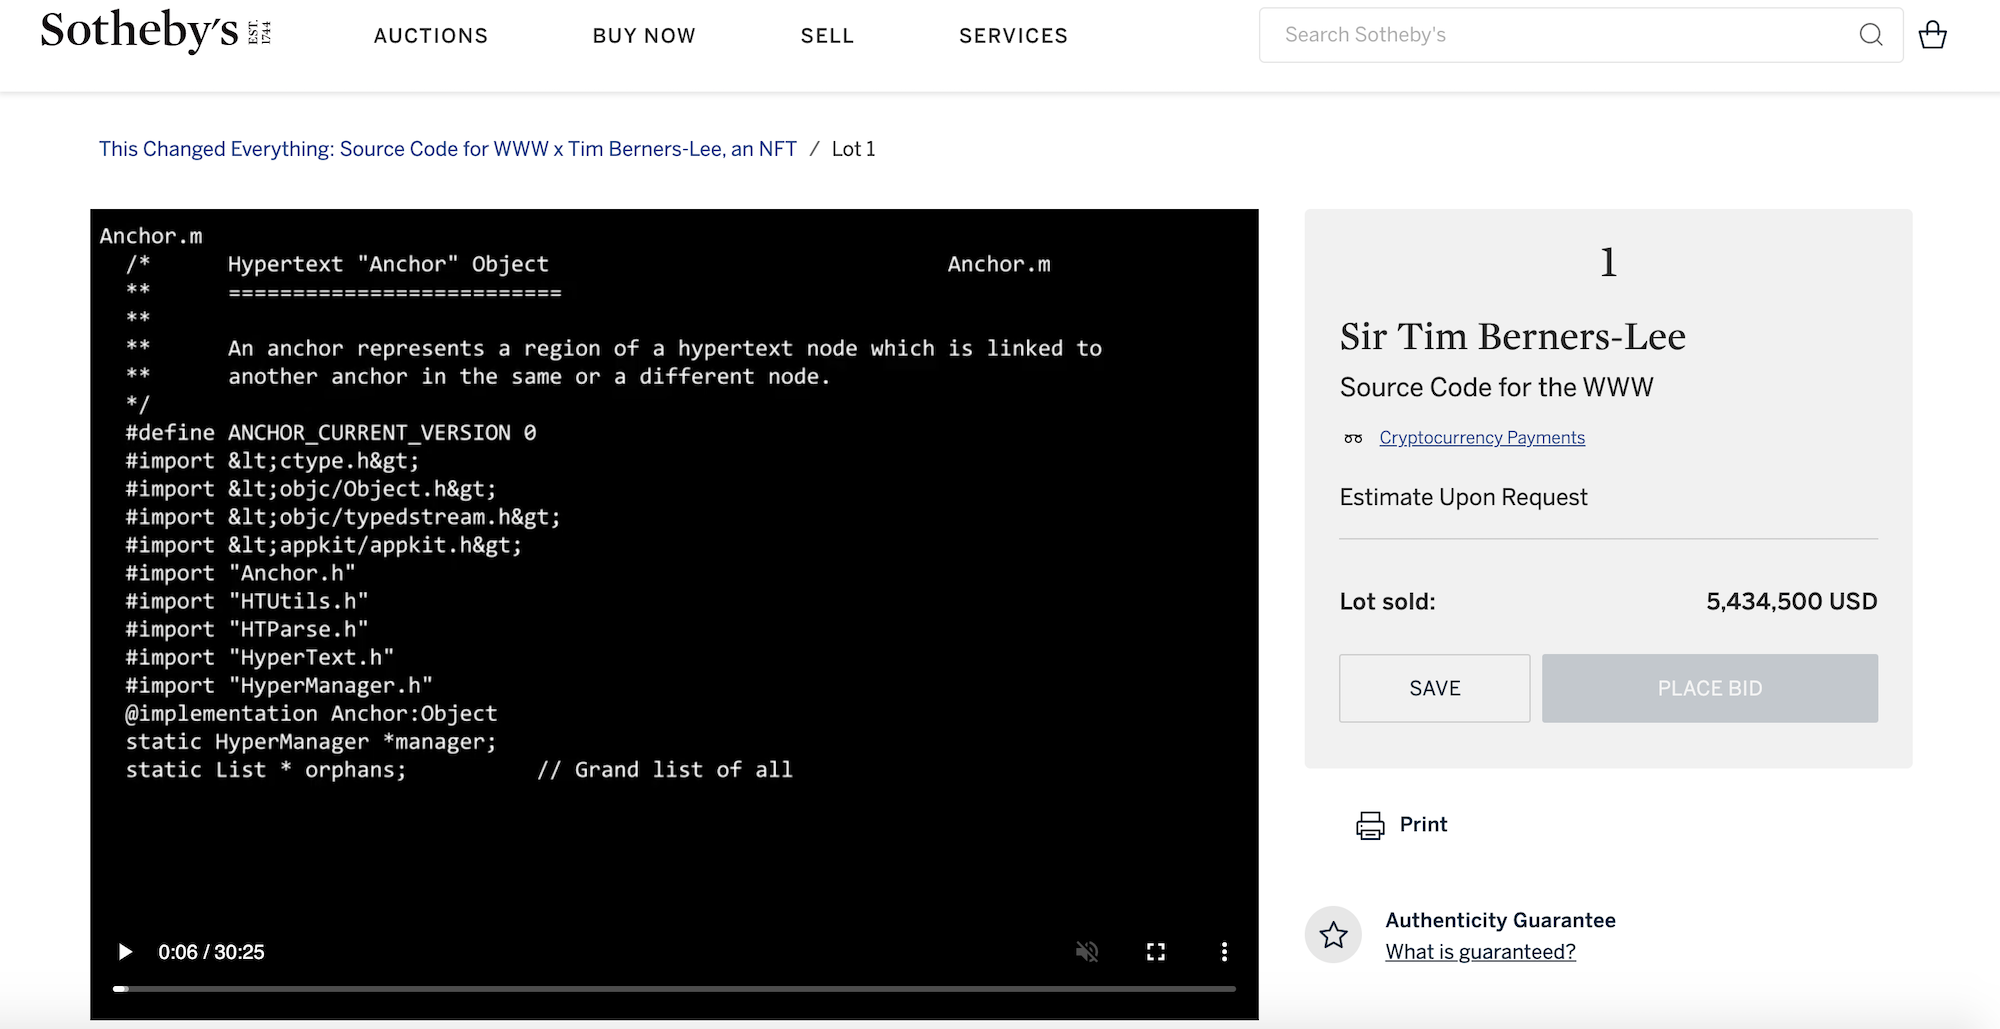Viewport: 2000px width, 1029px height.
Task: Open video more options menu
Action: tap(1224, 952)
